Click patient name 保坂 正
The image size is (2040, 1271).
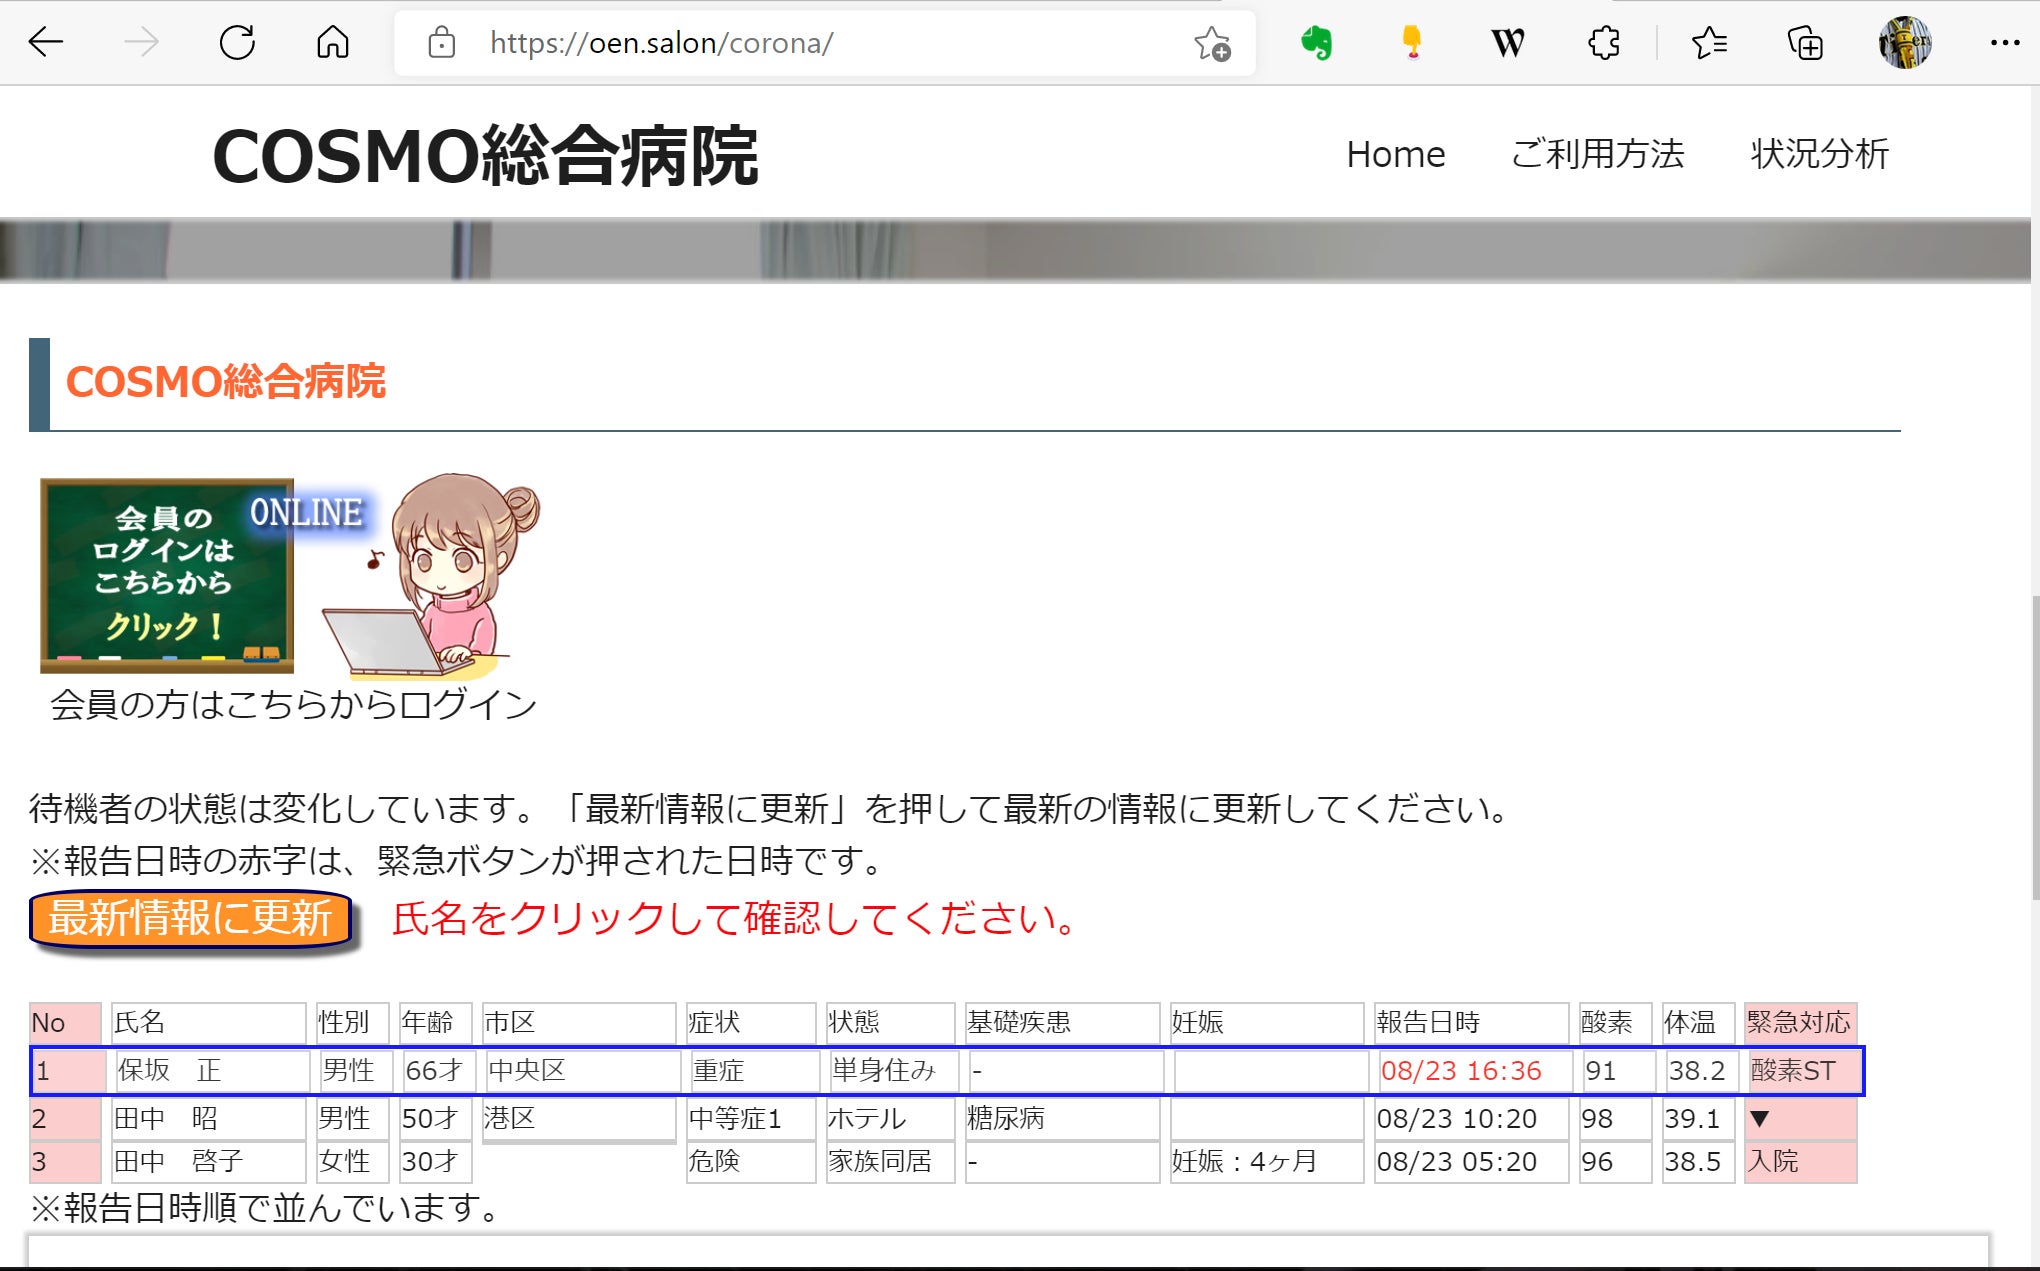click(x=169, y=1071)
